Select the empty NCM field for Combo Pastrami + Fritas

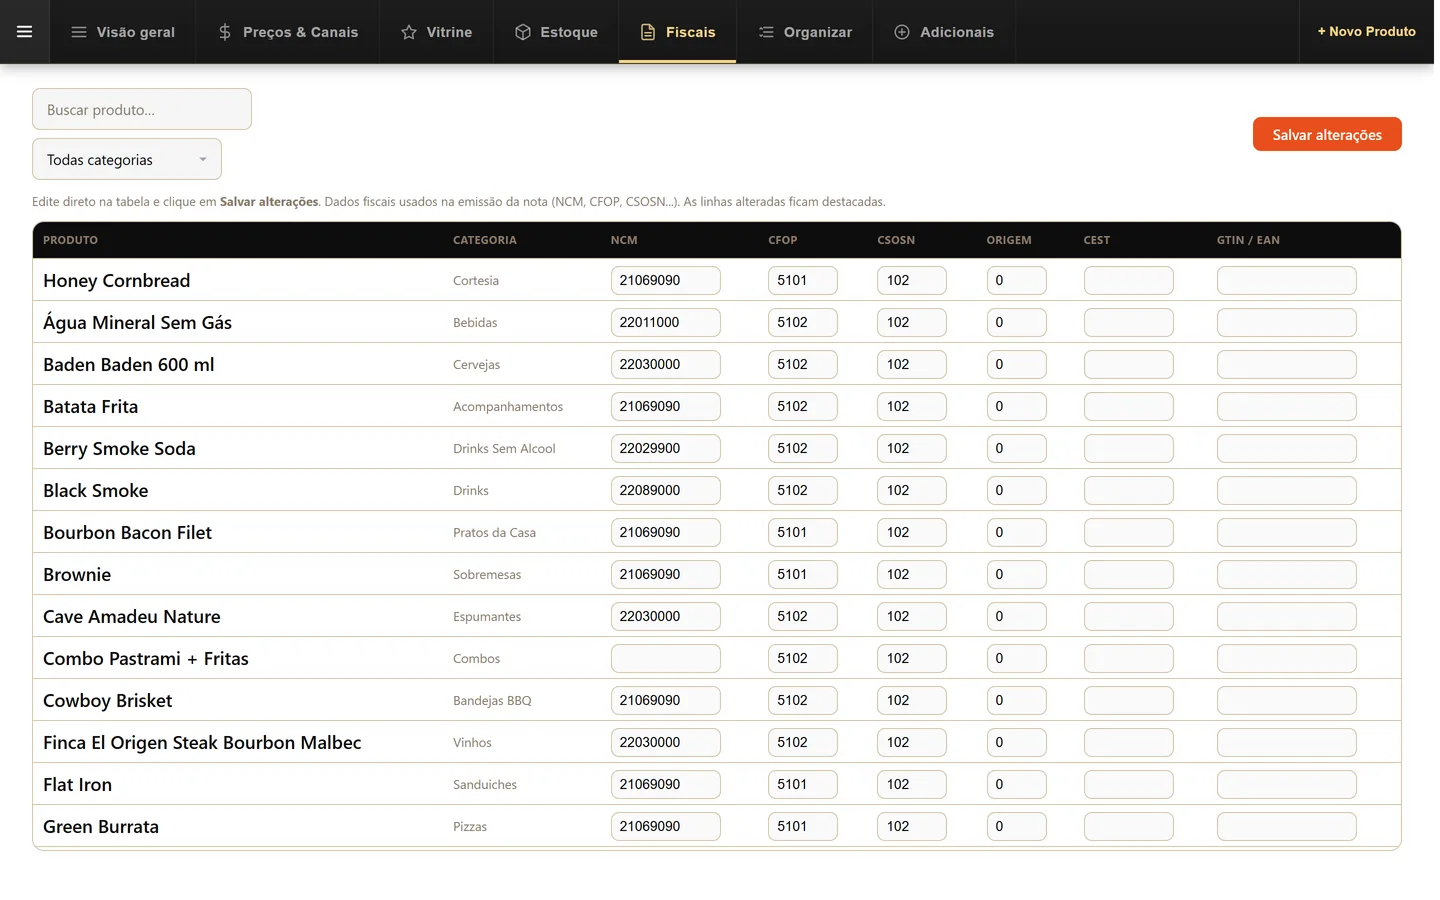[666, 659]
